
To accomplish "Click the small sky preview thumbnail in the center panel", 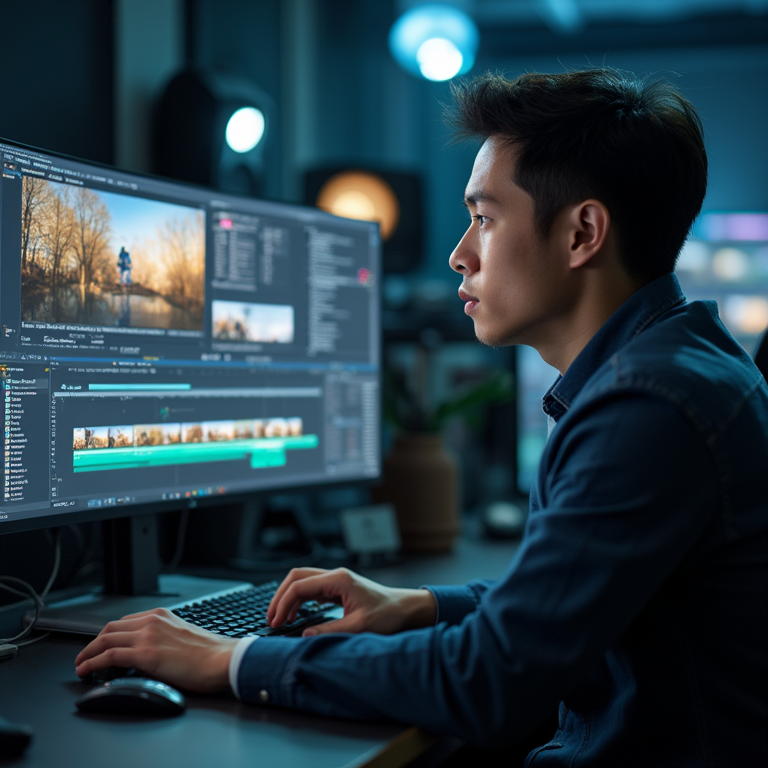I will (x=253, y=321).
